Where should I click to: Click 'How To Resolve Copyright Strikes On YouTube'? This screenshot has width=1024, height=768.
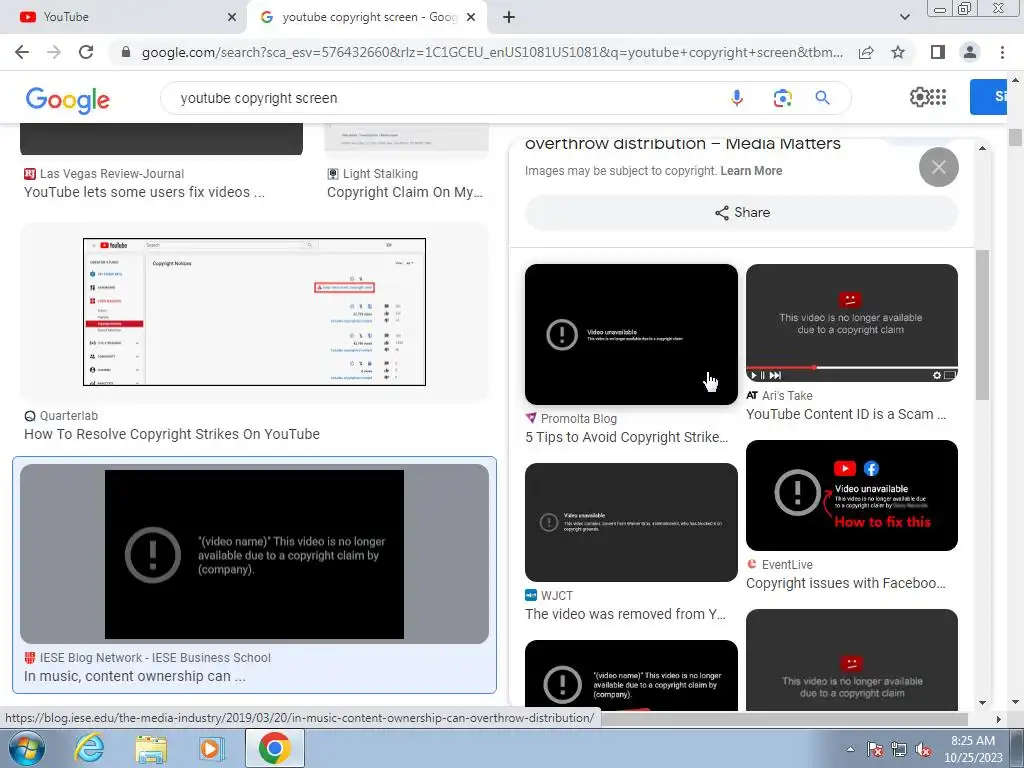(x=172, y=434)
